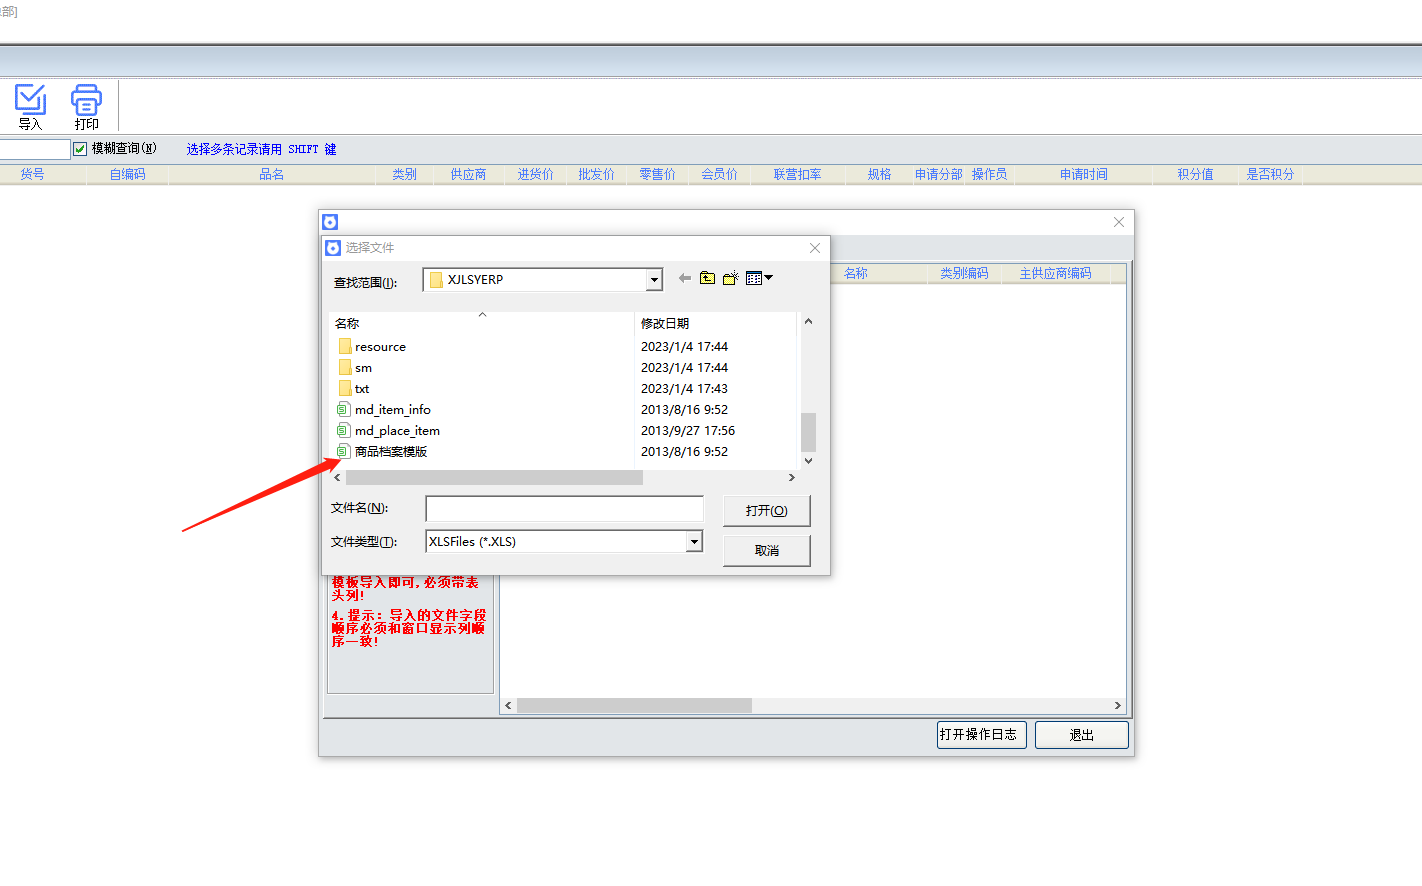Create a new folder icon in dialog
This screenshot has width=1422, height=886.
click(731, 278)
